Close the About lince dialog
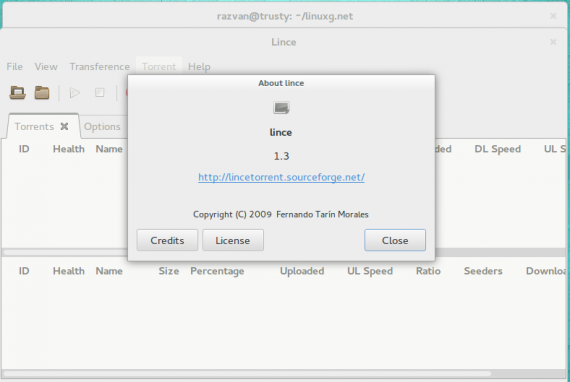Image resolution: width=570 pixels, height=382 pixels. (395, 240)
